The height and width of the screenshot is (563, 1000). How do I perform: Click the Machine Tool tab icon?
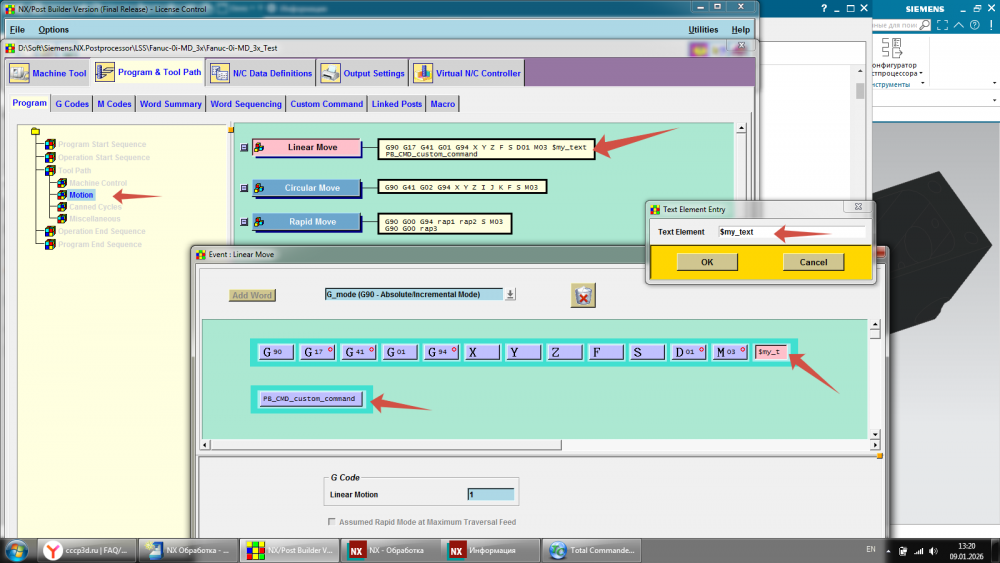tap(19, 73)
